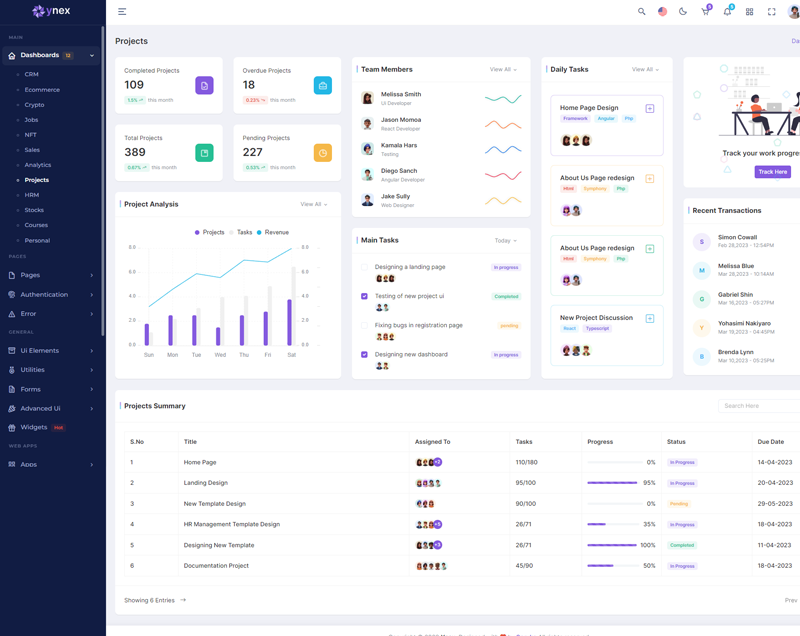This screenshot has width=800, height=636.
Task: Open the shopping cart icon
Action: tap(705, 12)
